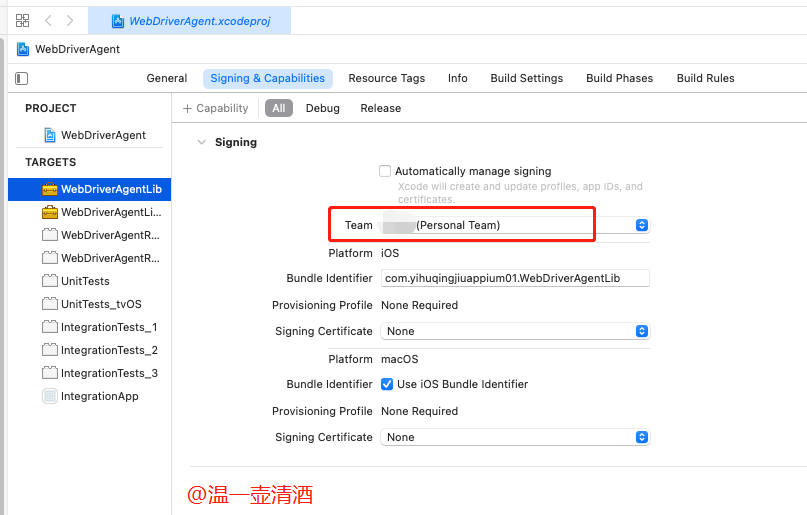Open the Build Phases tab
Image resolution: width=807 pixels, height=515 pixels.
[x=619, y=78]
